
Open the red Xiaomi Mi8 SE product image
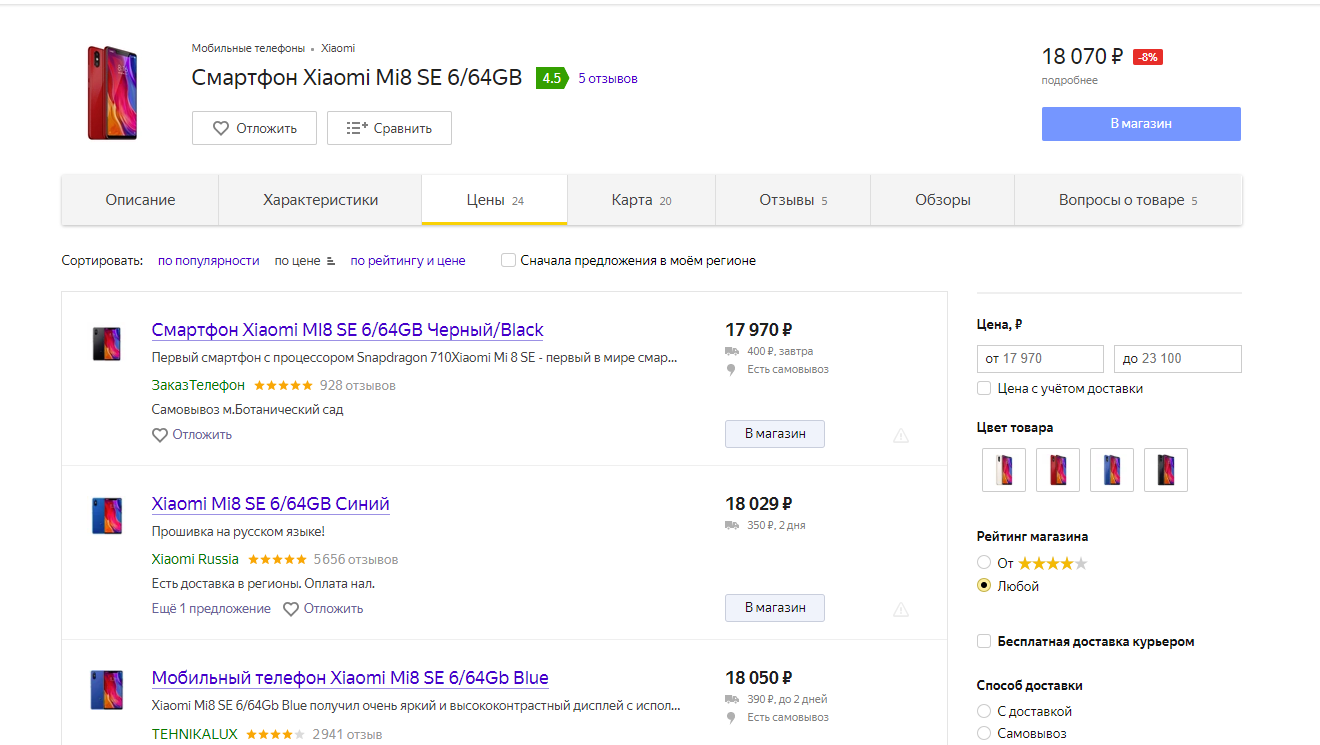pos(112,92)
